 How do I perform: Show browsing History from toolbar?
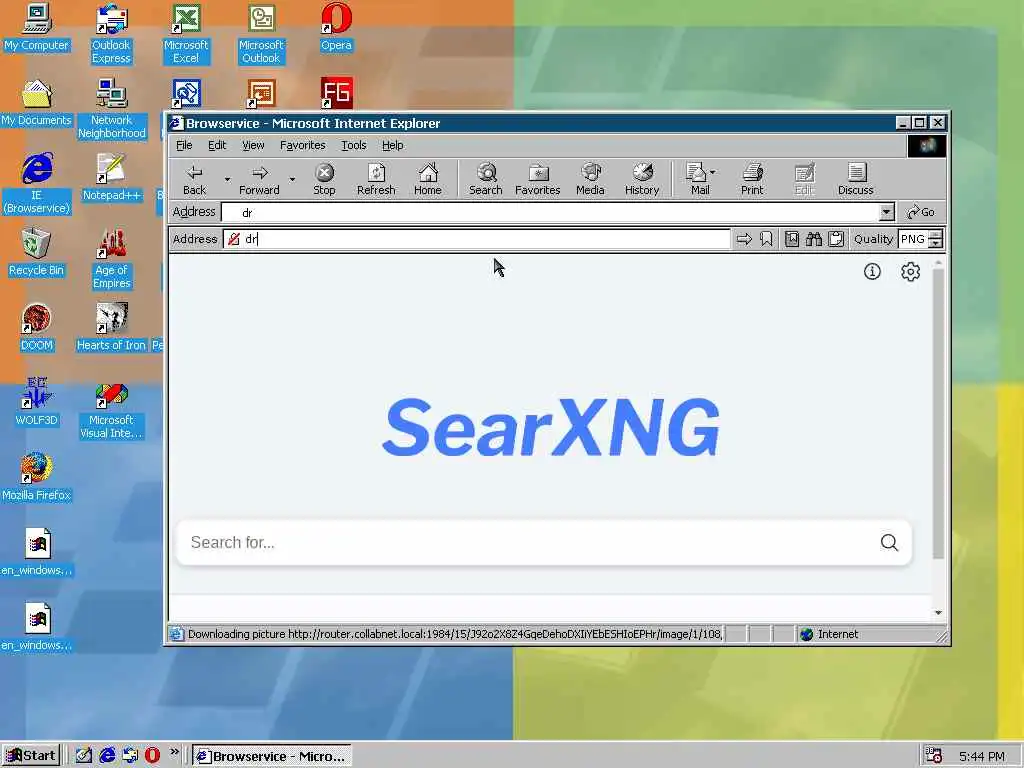pyautogui.click(x=642, y=179)
